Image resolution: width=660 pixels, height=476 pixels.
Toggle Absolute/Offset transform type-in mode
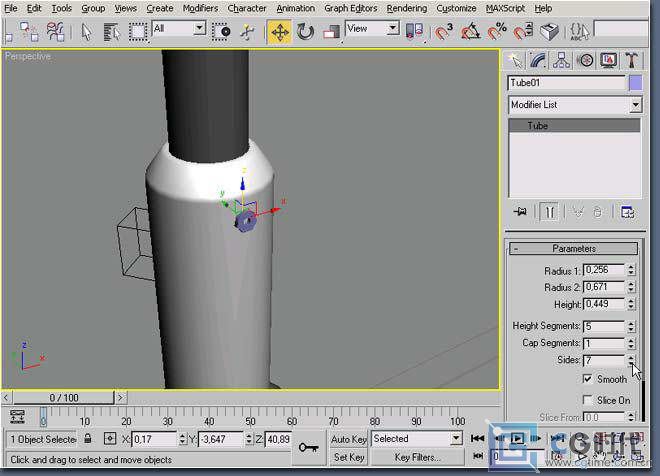tap(110, 439)
